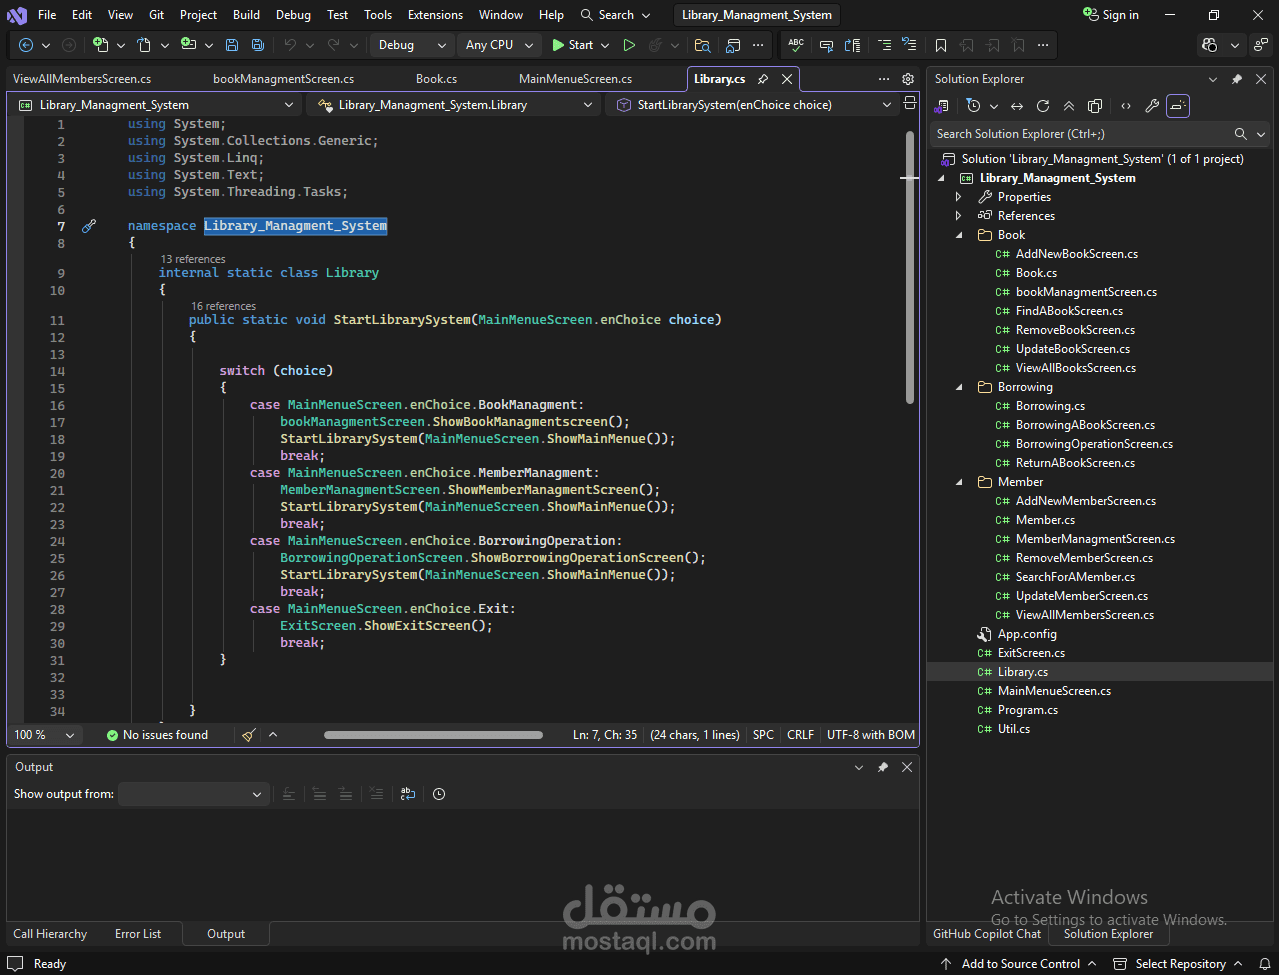Open the 'Show output from' dropdown
Image resolution: width=1279 pixels, height=975 pixels.
193,793
